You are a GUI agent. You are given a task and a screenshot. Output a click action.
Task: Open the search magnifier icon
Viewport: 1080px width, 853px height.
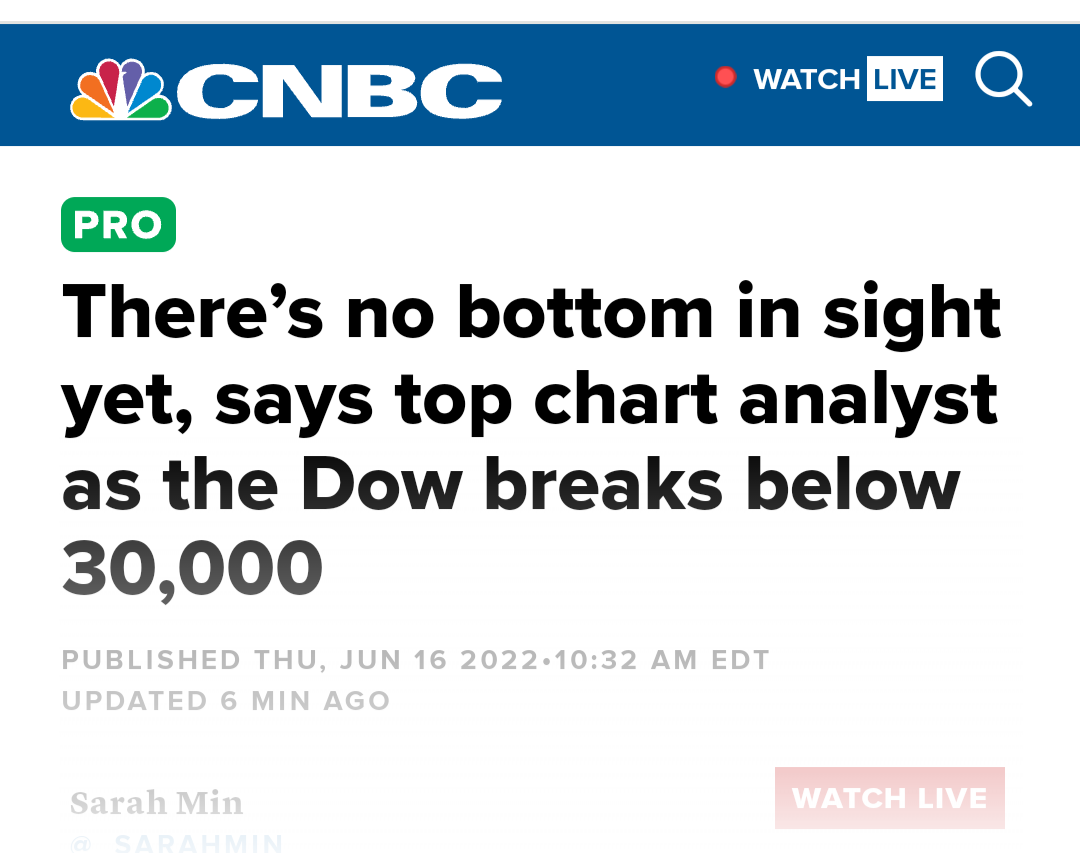click(x=1004, y=79)
